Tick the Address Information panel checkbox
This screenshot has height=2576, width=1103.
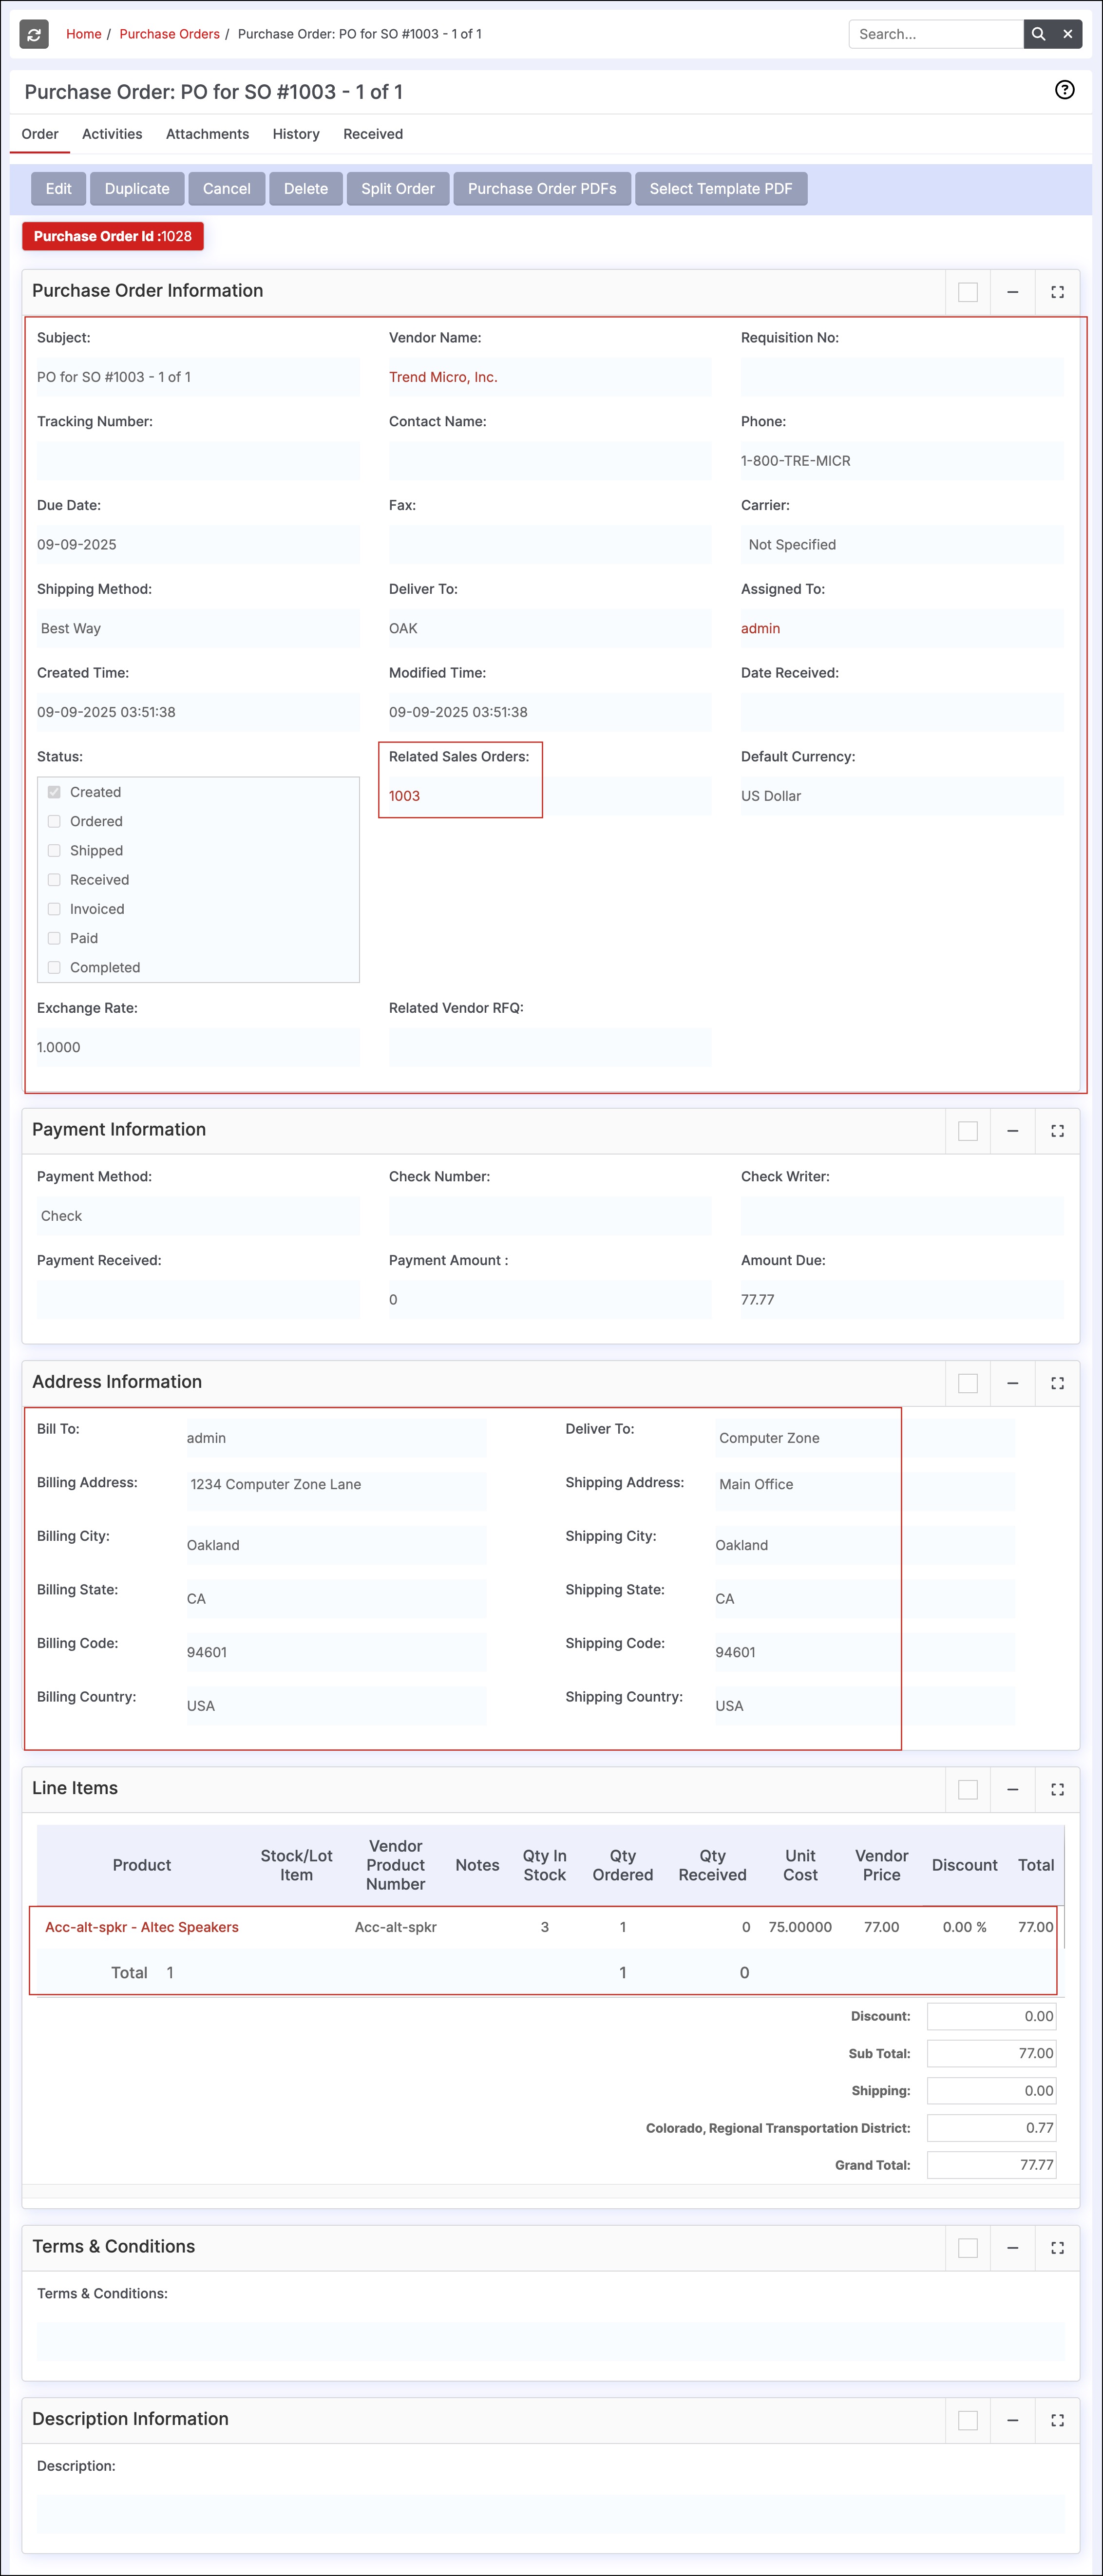(968, 1383)
